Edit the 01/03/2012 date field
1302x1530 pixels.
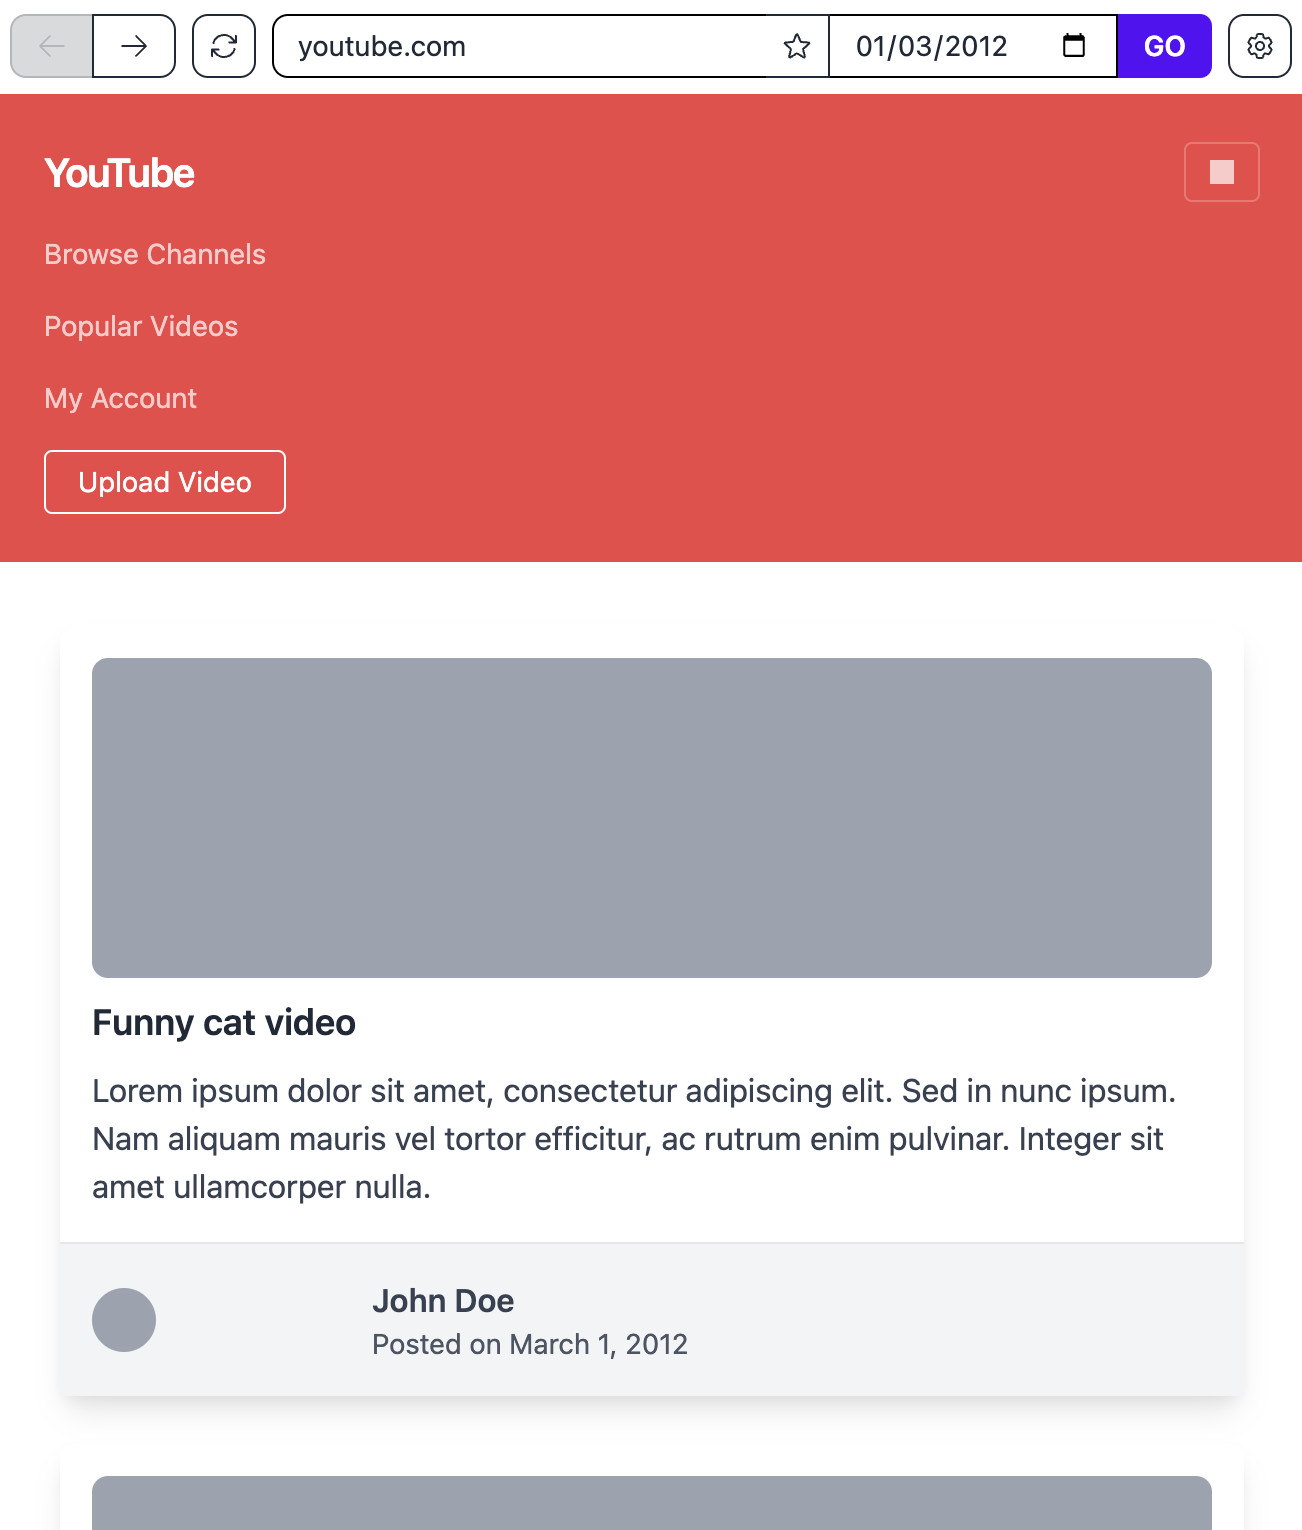[973, 46]
